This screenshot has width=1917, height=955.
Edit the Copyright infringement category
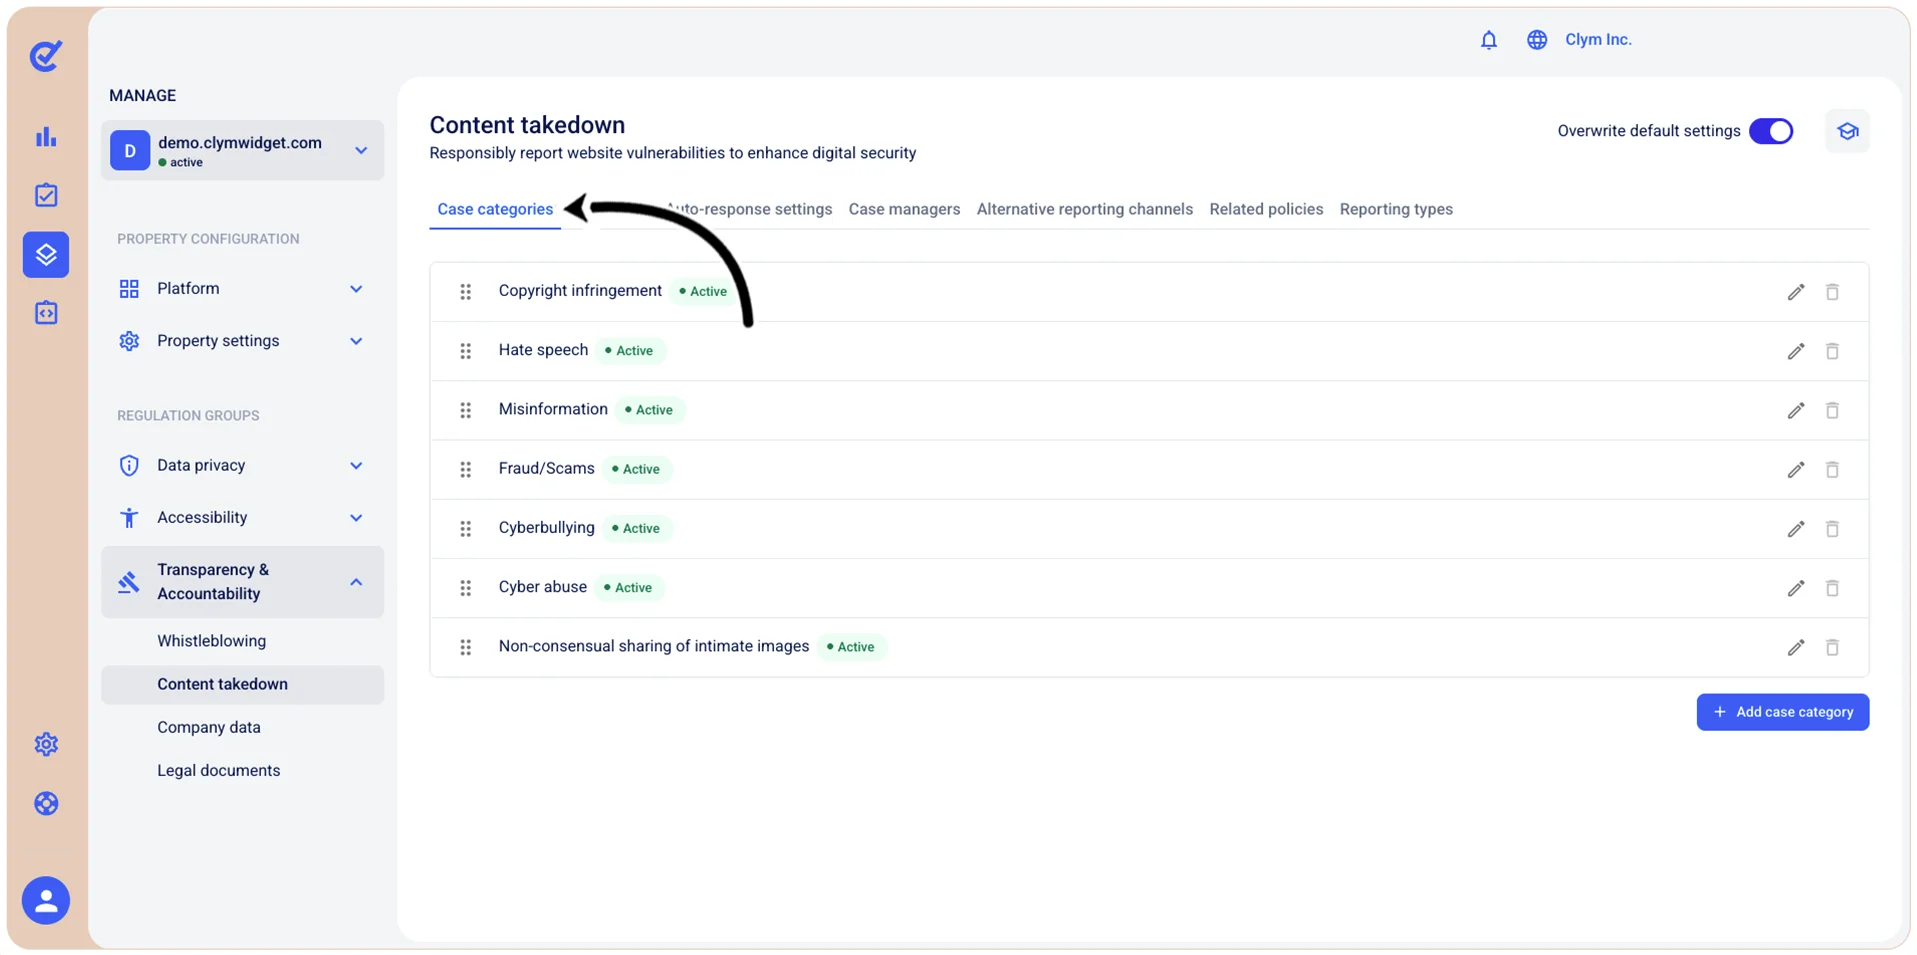point(1796,292)
